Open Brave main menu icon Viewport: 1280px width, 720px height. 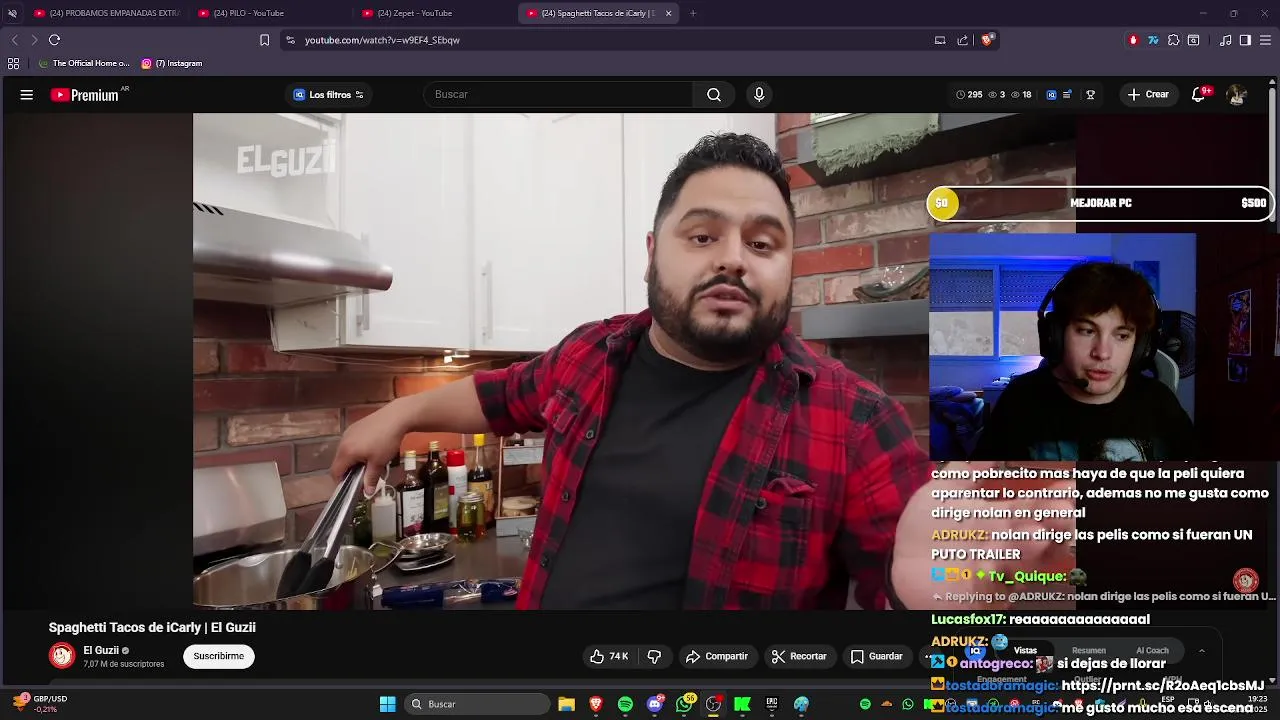pyautogui.click(x=1266, y=40)
